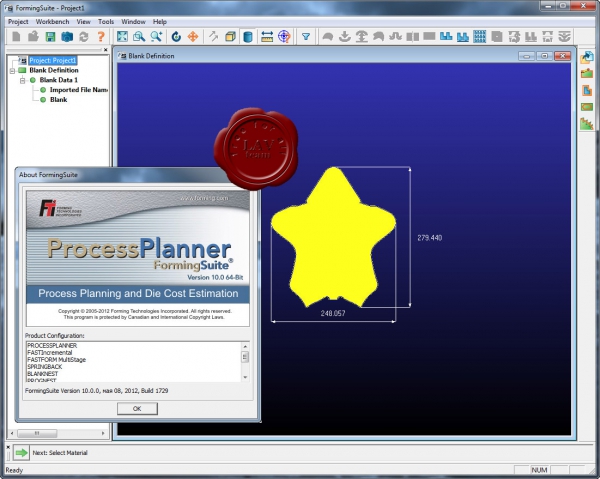Open the Window menu

click(133, 22)
